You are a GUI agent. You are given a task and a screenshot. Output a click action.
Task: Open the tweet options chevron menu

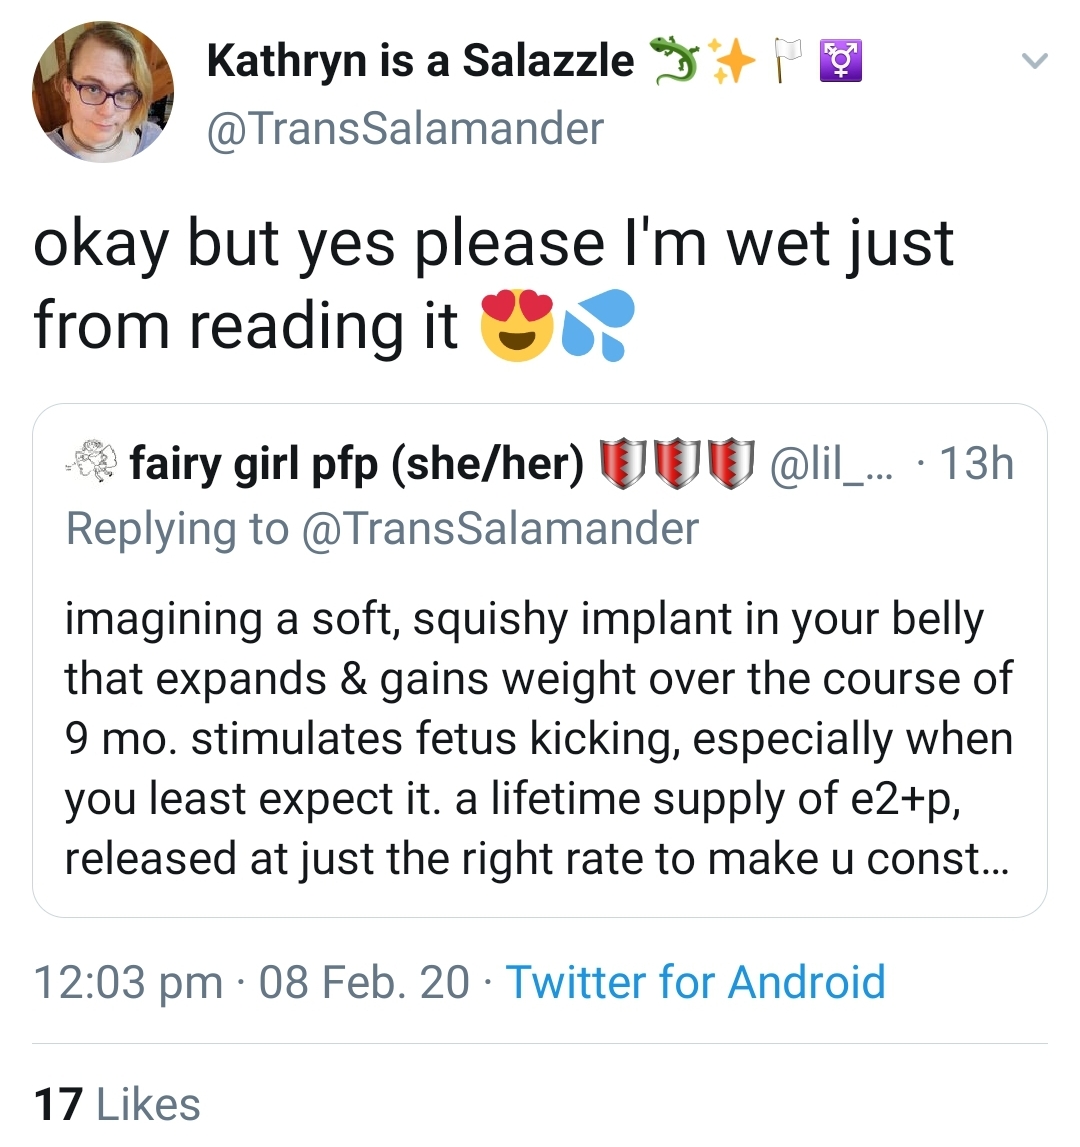click(x=1035, y=61)
